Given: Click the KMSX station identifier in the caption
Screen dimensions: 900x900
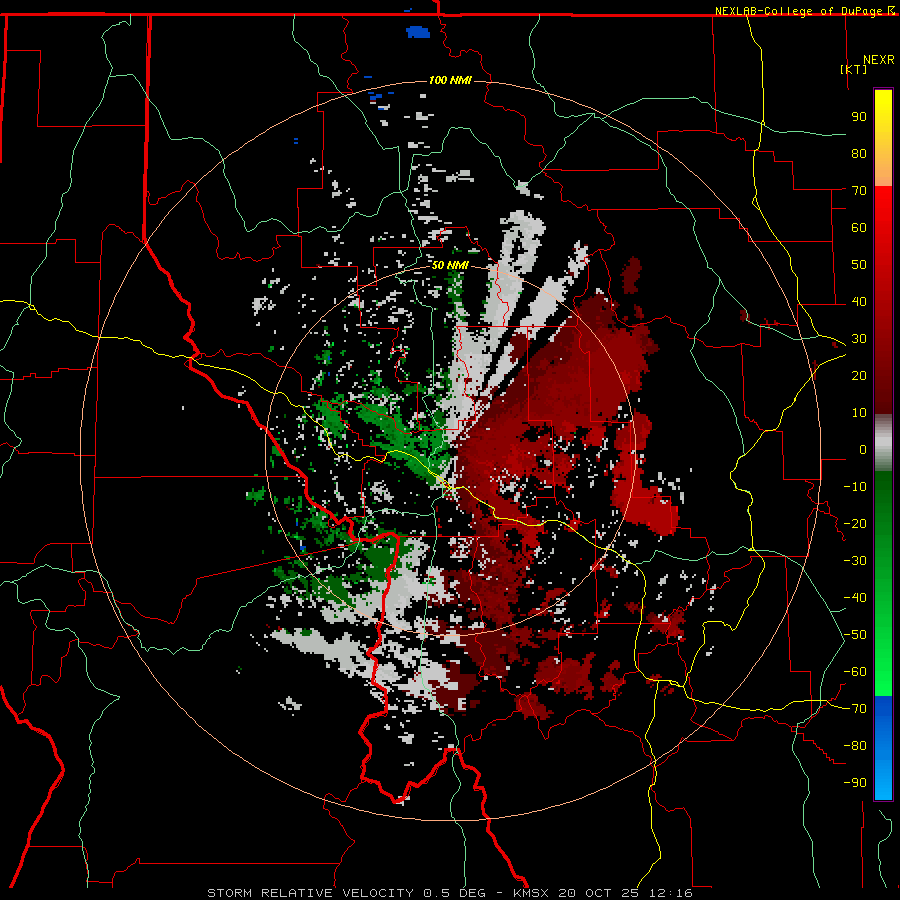Looking at the screenshot, I should coord(531,893).
